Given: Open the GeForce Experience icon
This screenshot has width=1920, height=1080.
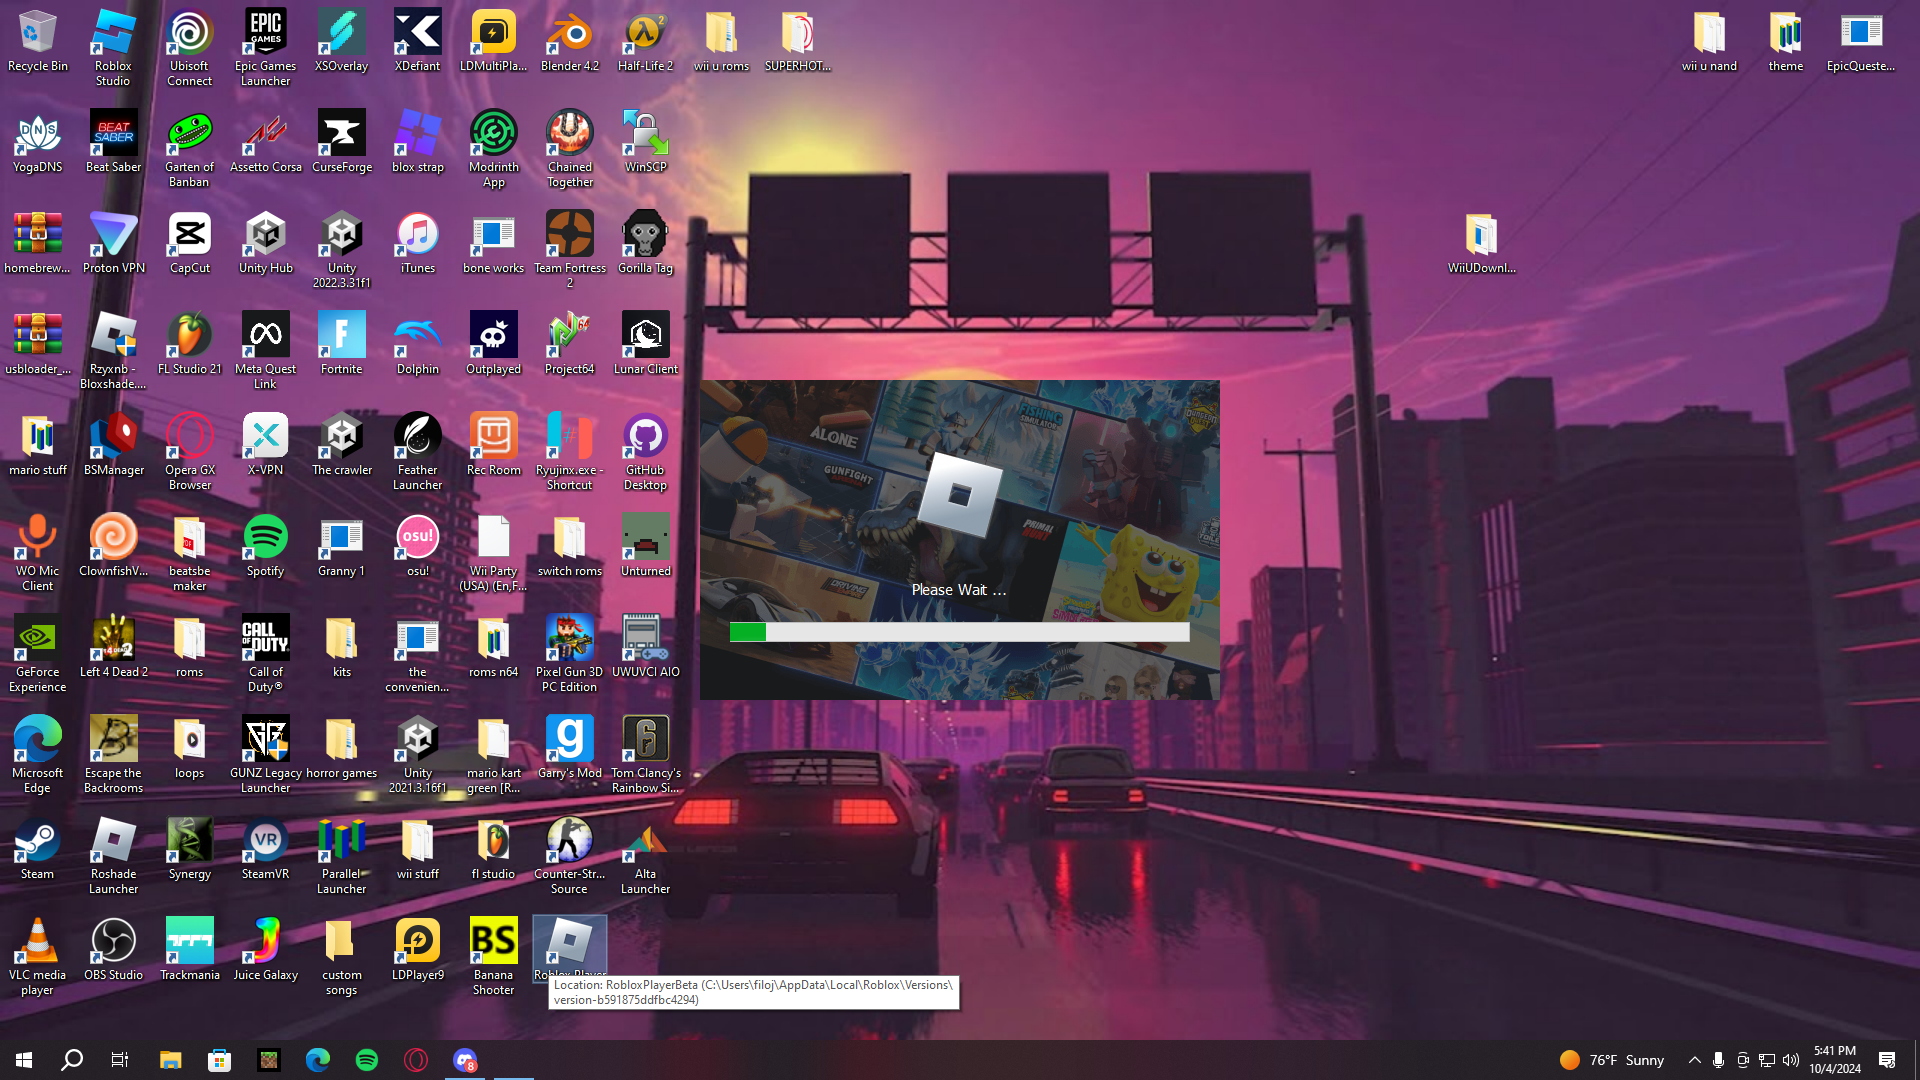Looking at the screenshot, I should [x=38, y=655].
